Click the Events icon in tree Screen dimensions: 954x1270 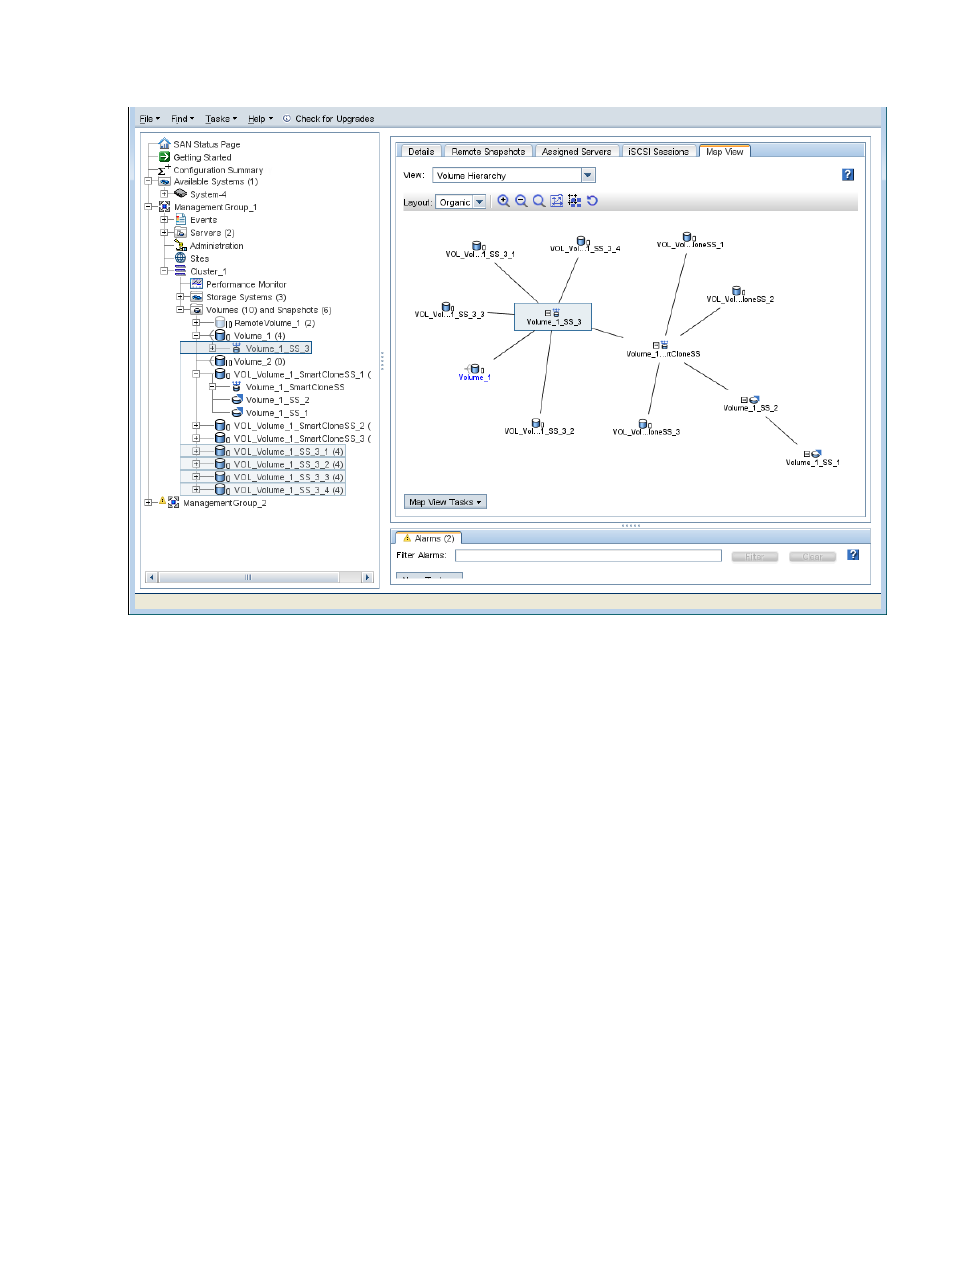(x=181, y=220)
